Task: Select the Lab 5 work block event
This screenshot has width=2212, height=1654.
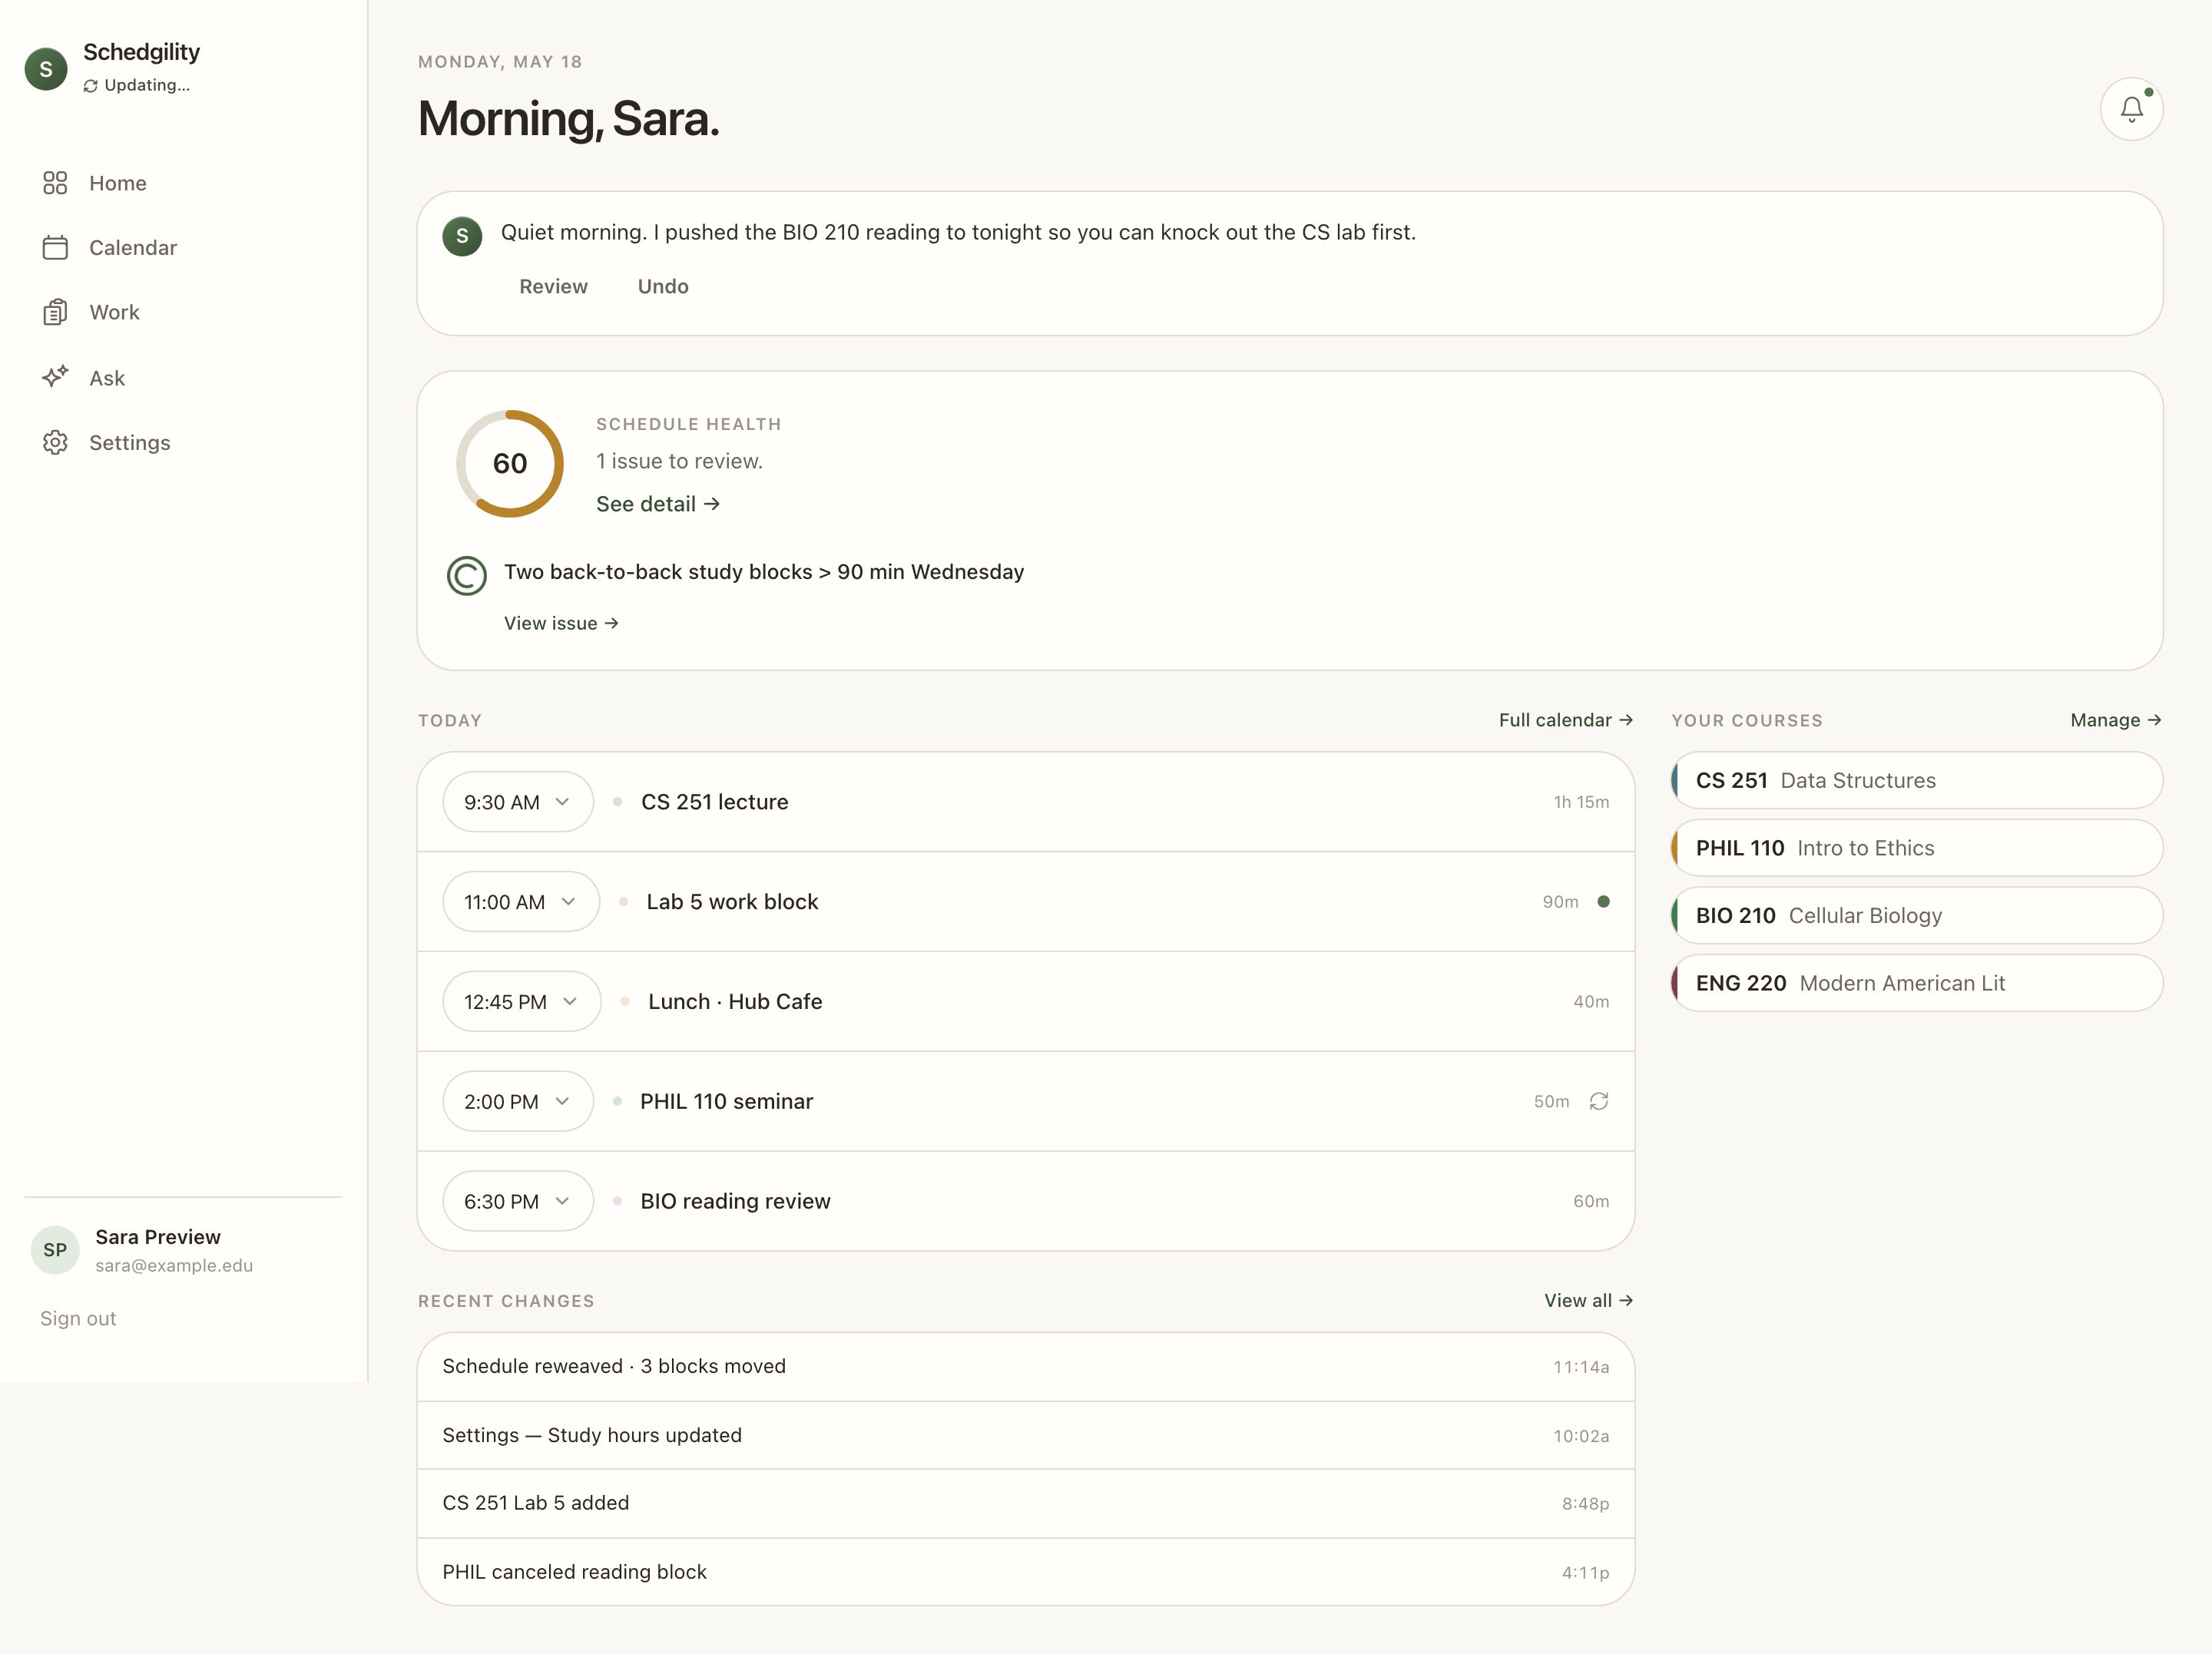Action: coord(1026,902)
